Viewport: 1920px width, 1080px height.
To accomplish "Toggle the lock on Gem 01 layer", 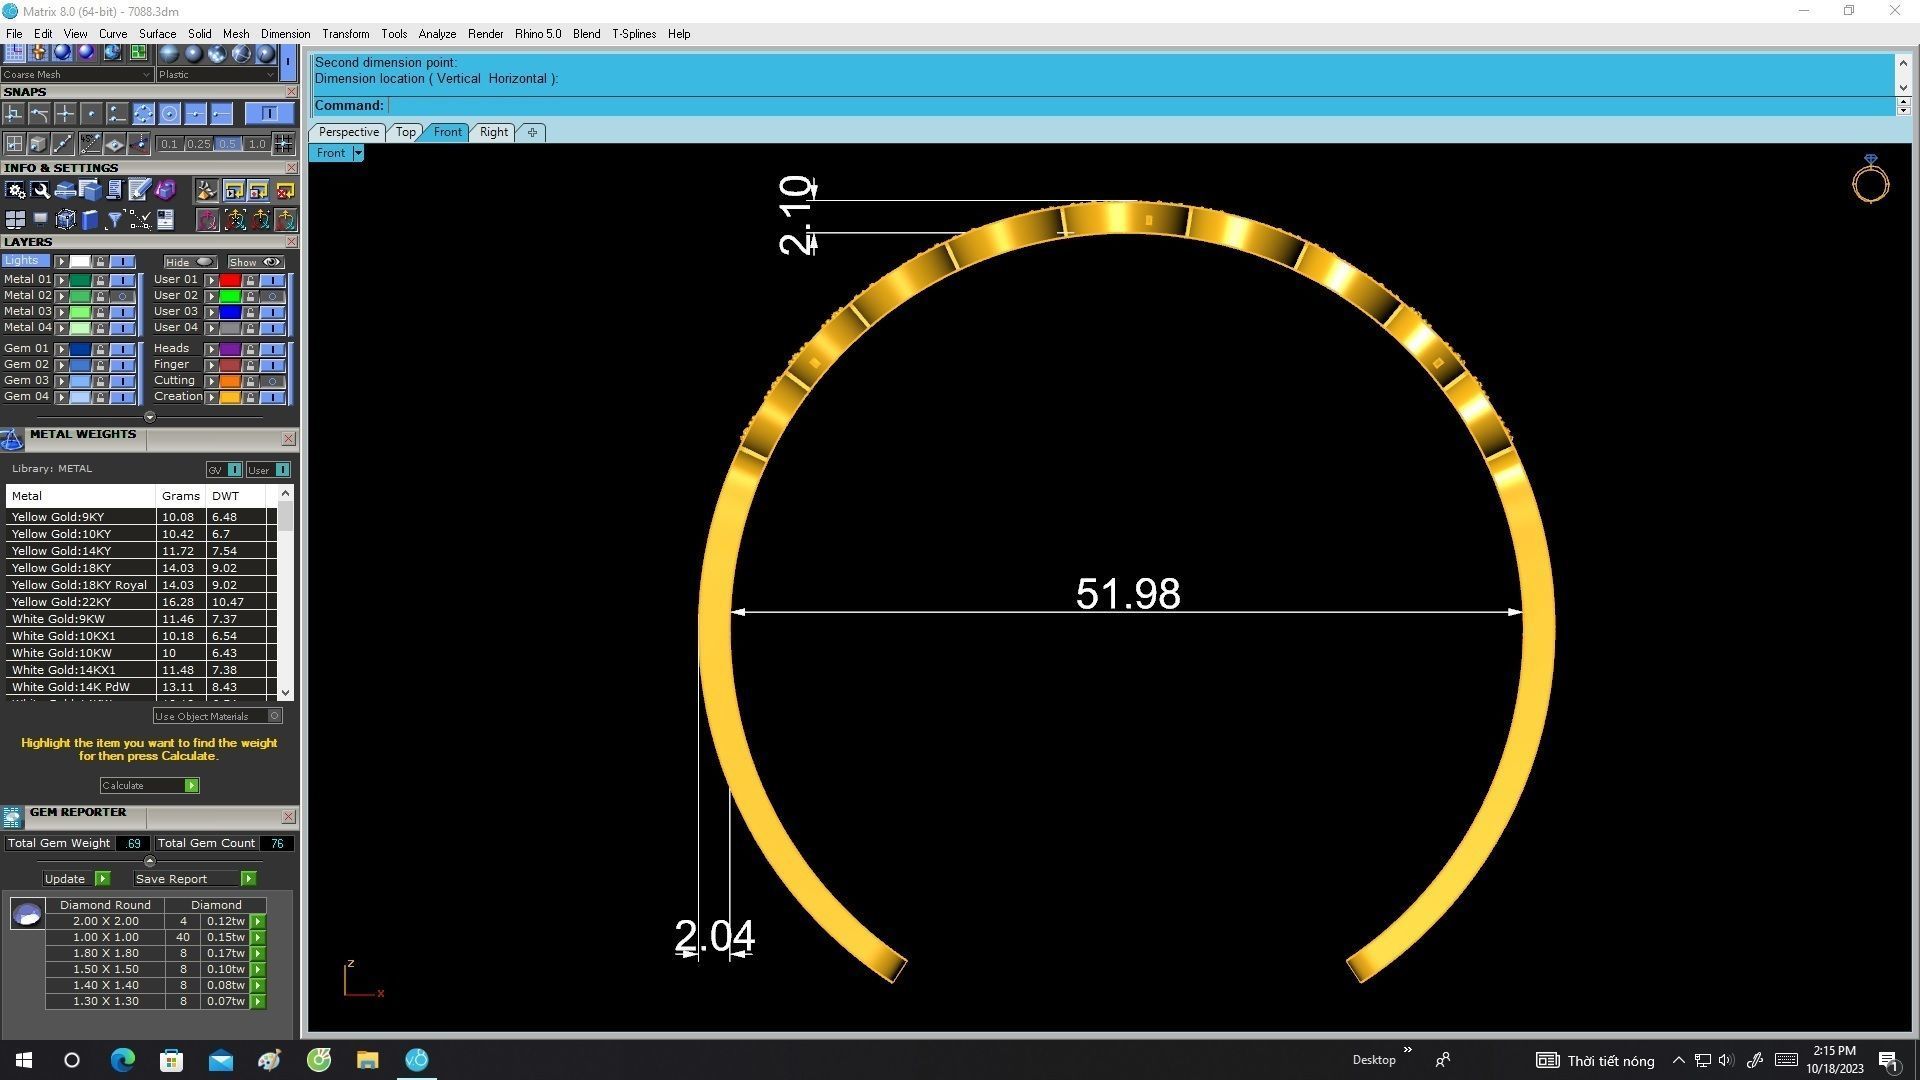I will click(100, 349).
